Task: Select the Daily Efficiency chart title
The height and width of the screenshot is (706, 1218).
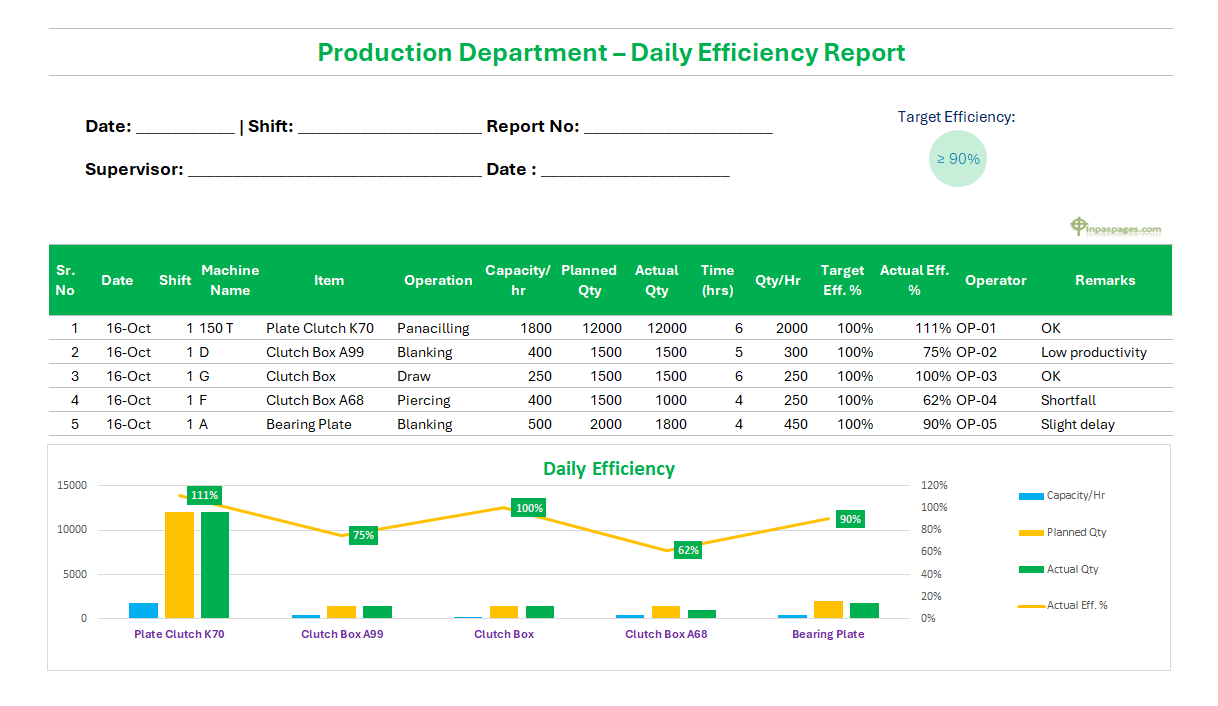Action: [x=609, y=468]
